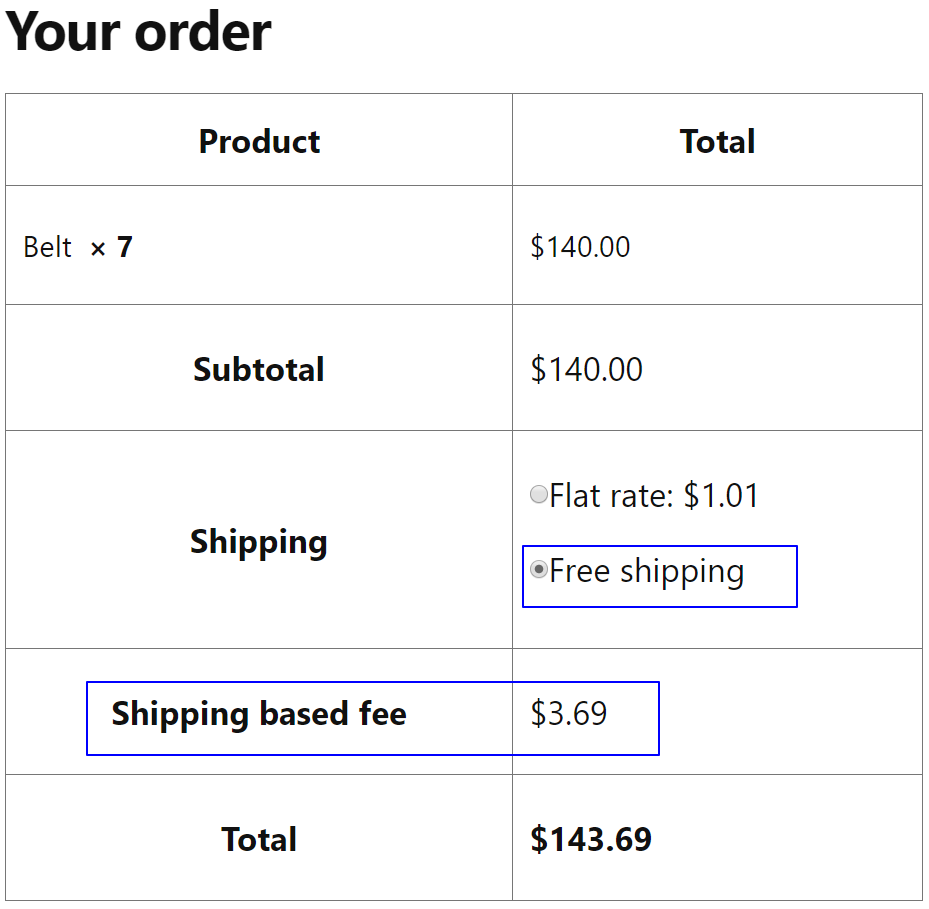929x909 pixels.
Task: Click the Subtotal row label
Action: [x=258, y=369]
